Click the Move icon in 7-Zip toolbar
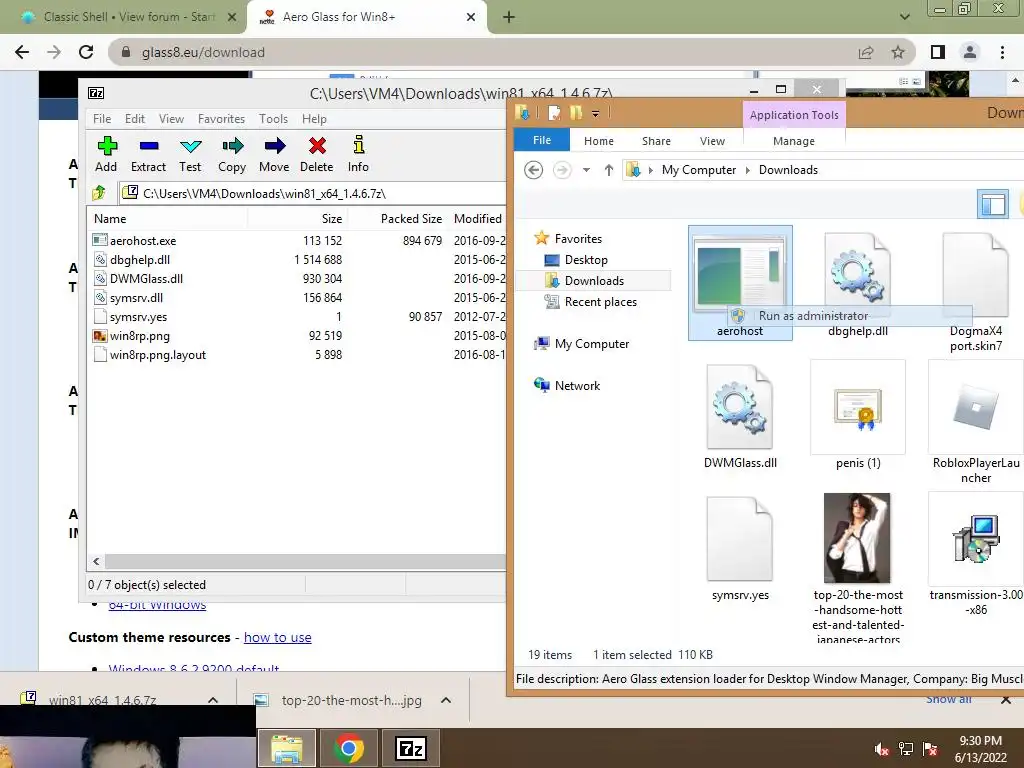This screenshot has height=768, width=1024. (274, 154)
